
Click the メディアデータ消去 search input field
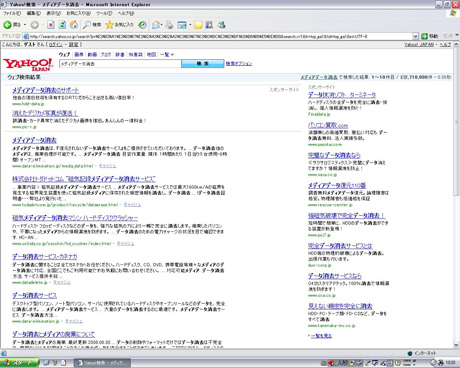click(x=120, y=64)
